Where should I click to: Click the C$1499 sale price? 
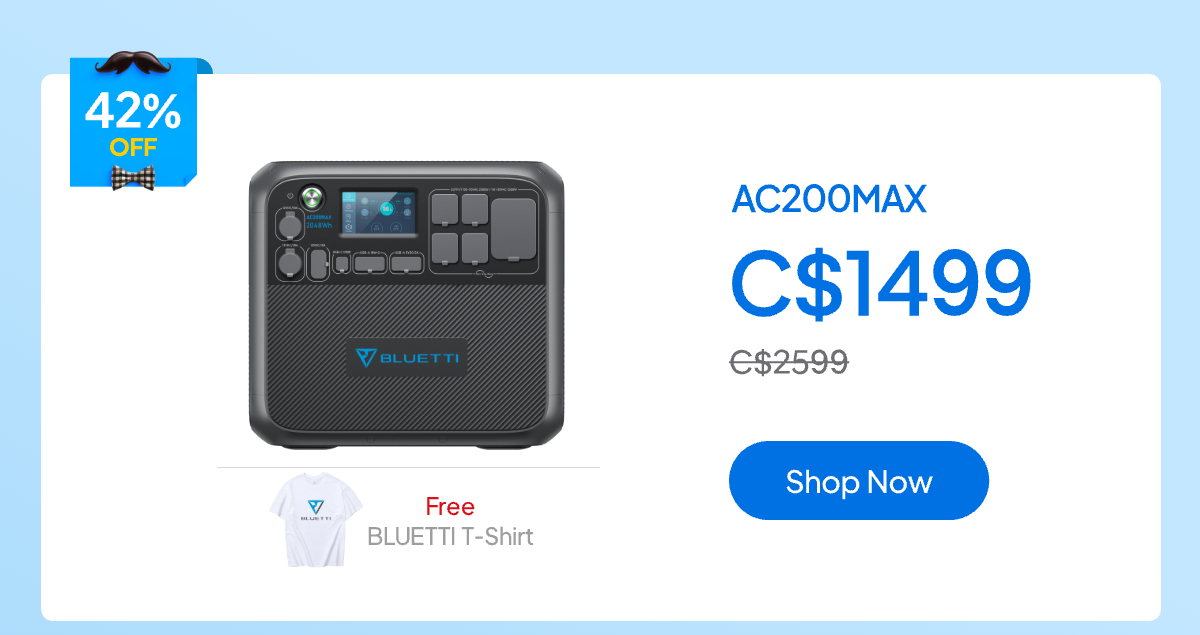881,282
